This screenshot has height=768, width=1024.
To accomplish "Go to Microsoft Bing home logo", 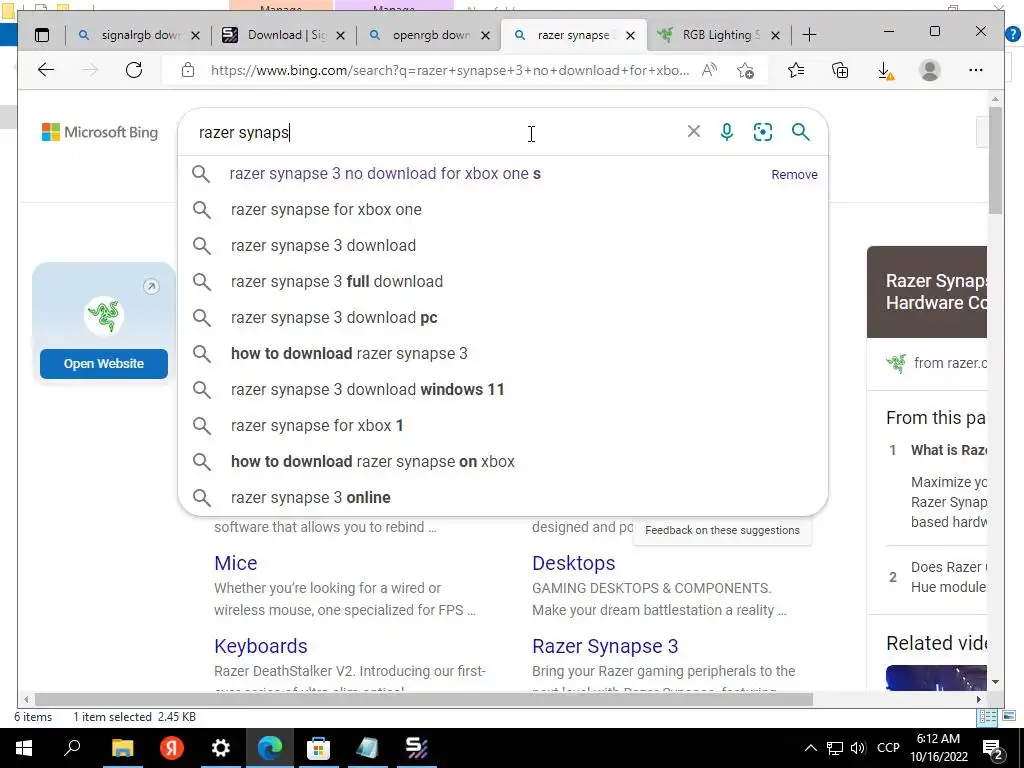I will [x=100, y=132].
